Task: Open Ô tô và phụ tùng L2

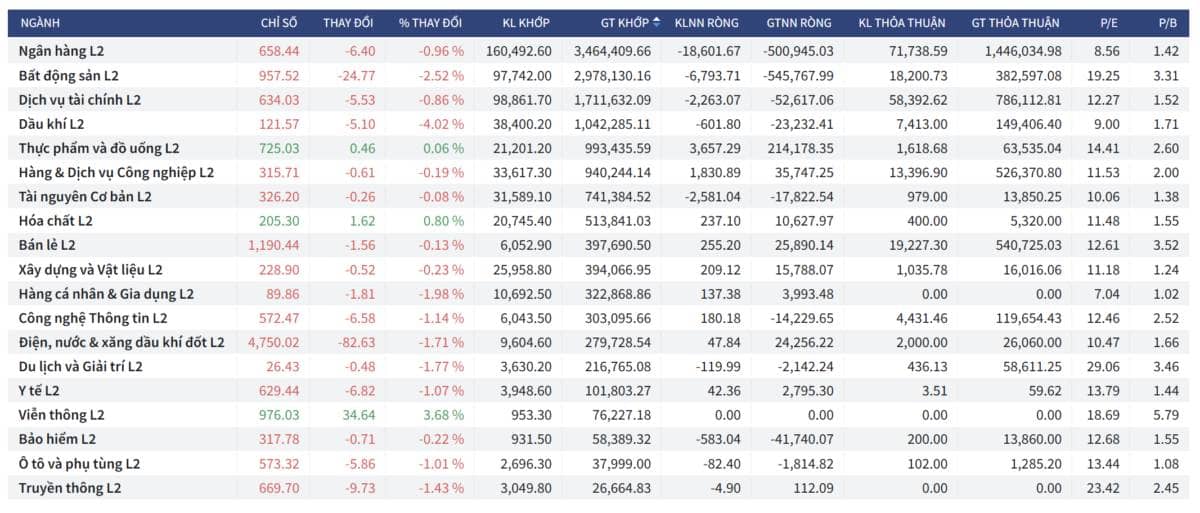Action: click(x=79, y=463)
